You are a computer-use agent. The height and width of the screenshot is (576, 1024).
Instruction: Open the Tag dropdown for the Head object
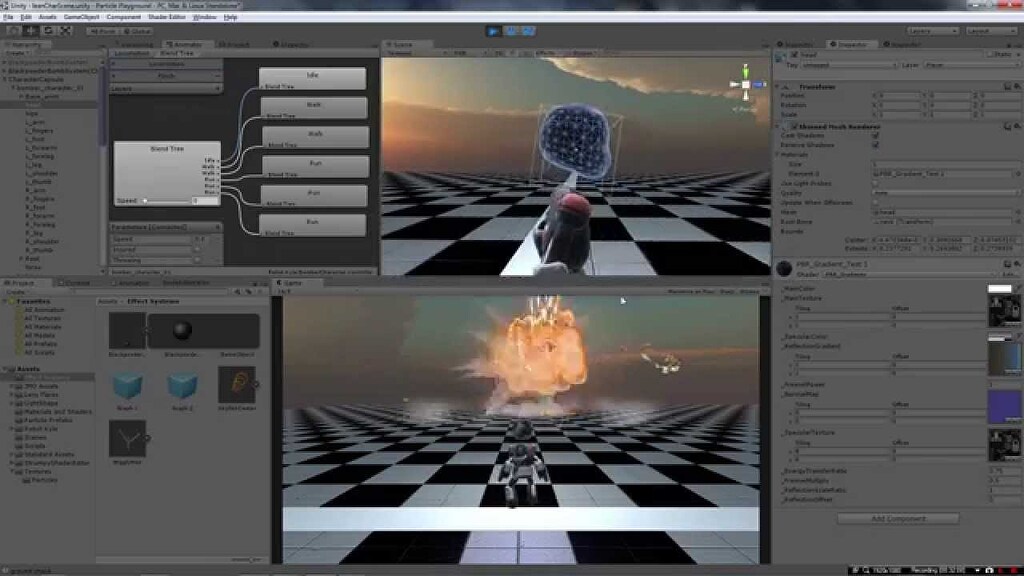point(850,65)
